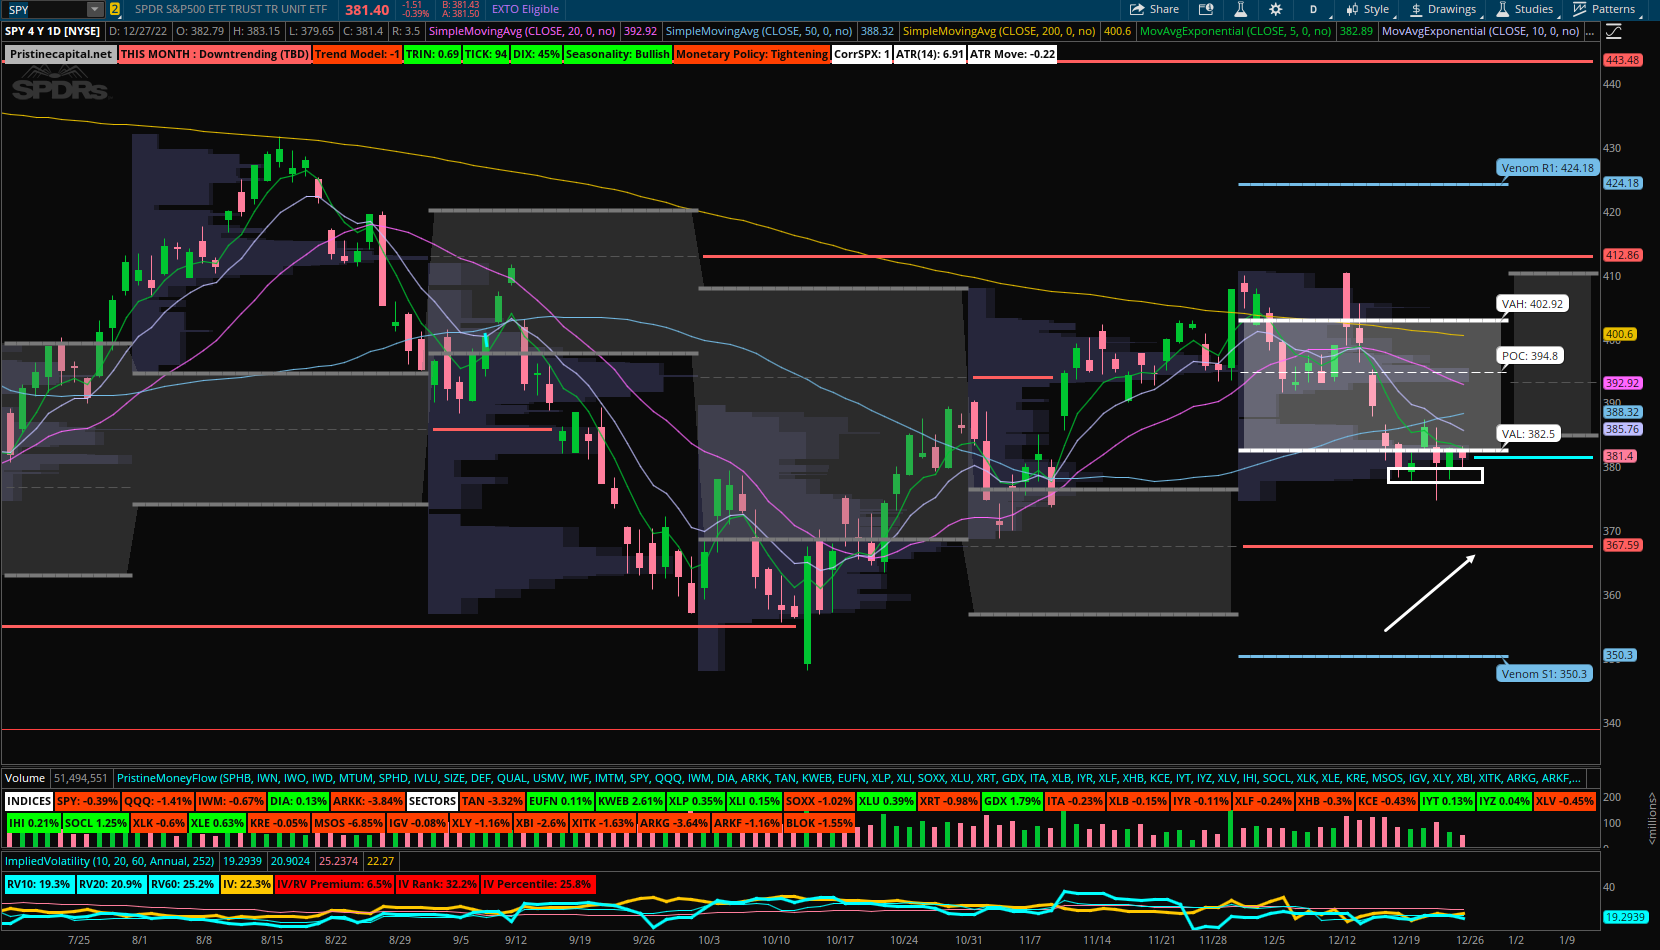Click the IV: 22.3% label
1660x950 pixels.
point(246,884)
